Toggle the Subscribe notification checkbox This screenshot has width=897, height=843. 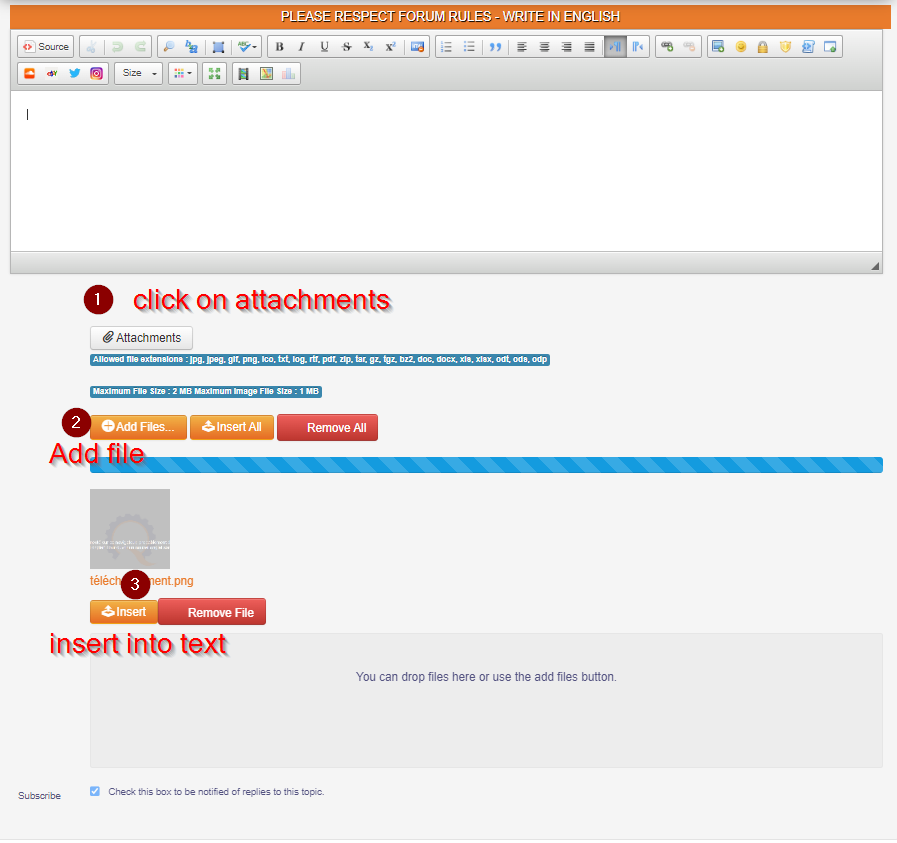click(x=95, y=792)
